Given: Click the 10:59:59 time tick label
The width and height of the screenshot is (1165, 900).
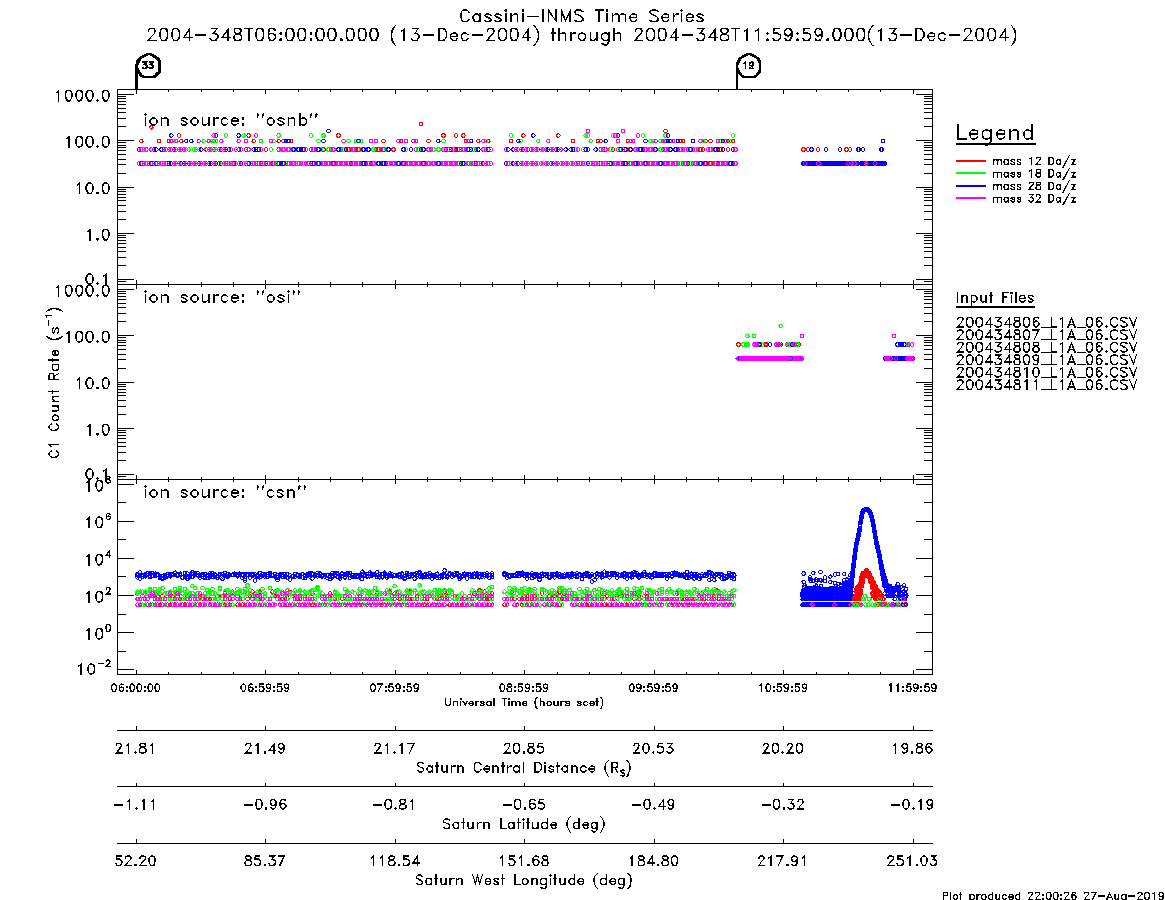Looking at the screenshot, I should tap(782, 688).
